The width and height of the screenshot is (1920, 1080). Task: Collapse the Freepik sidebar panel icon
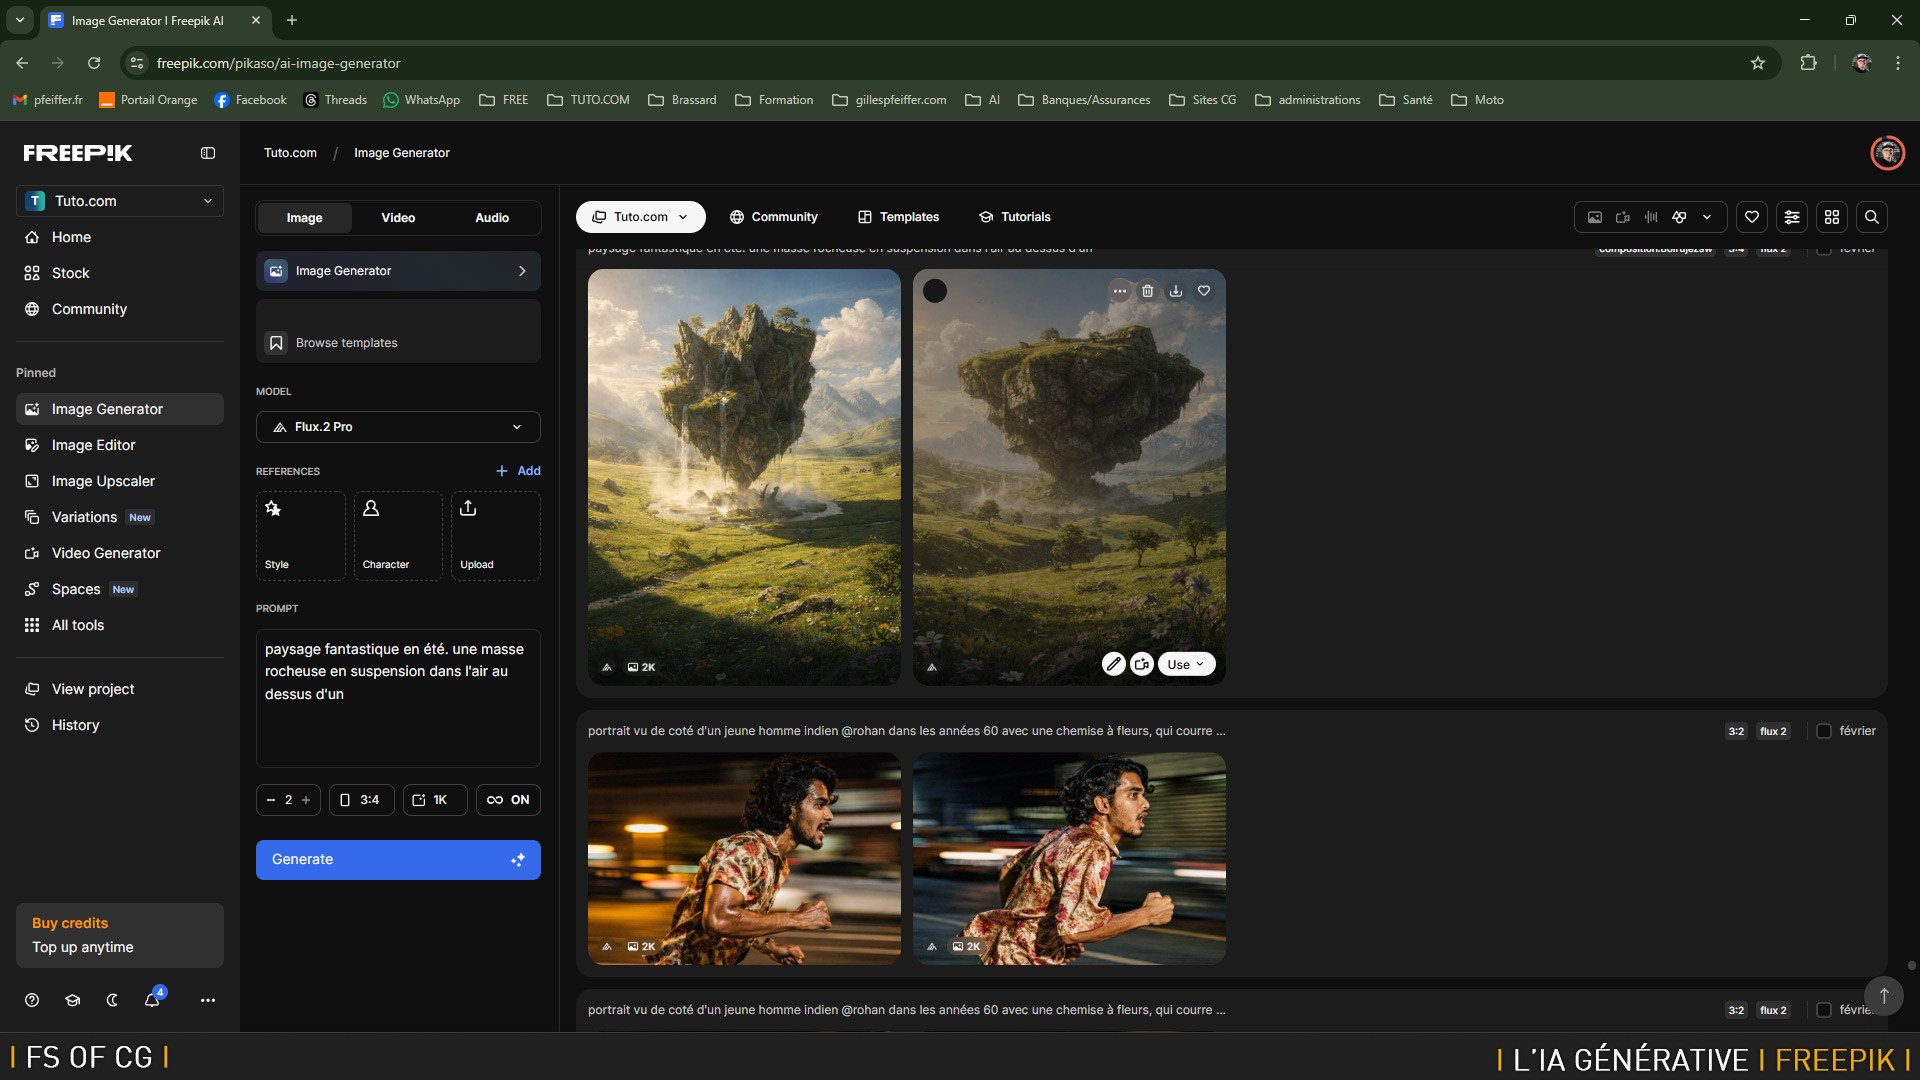point(208,153)
